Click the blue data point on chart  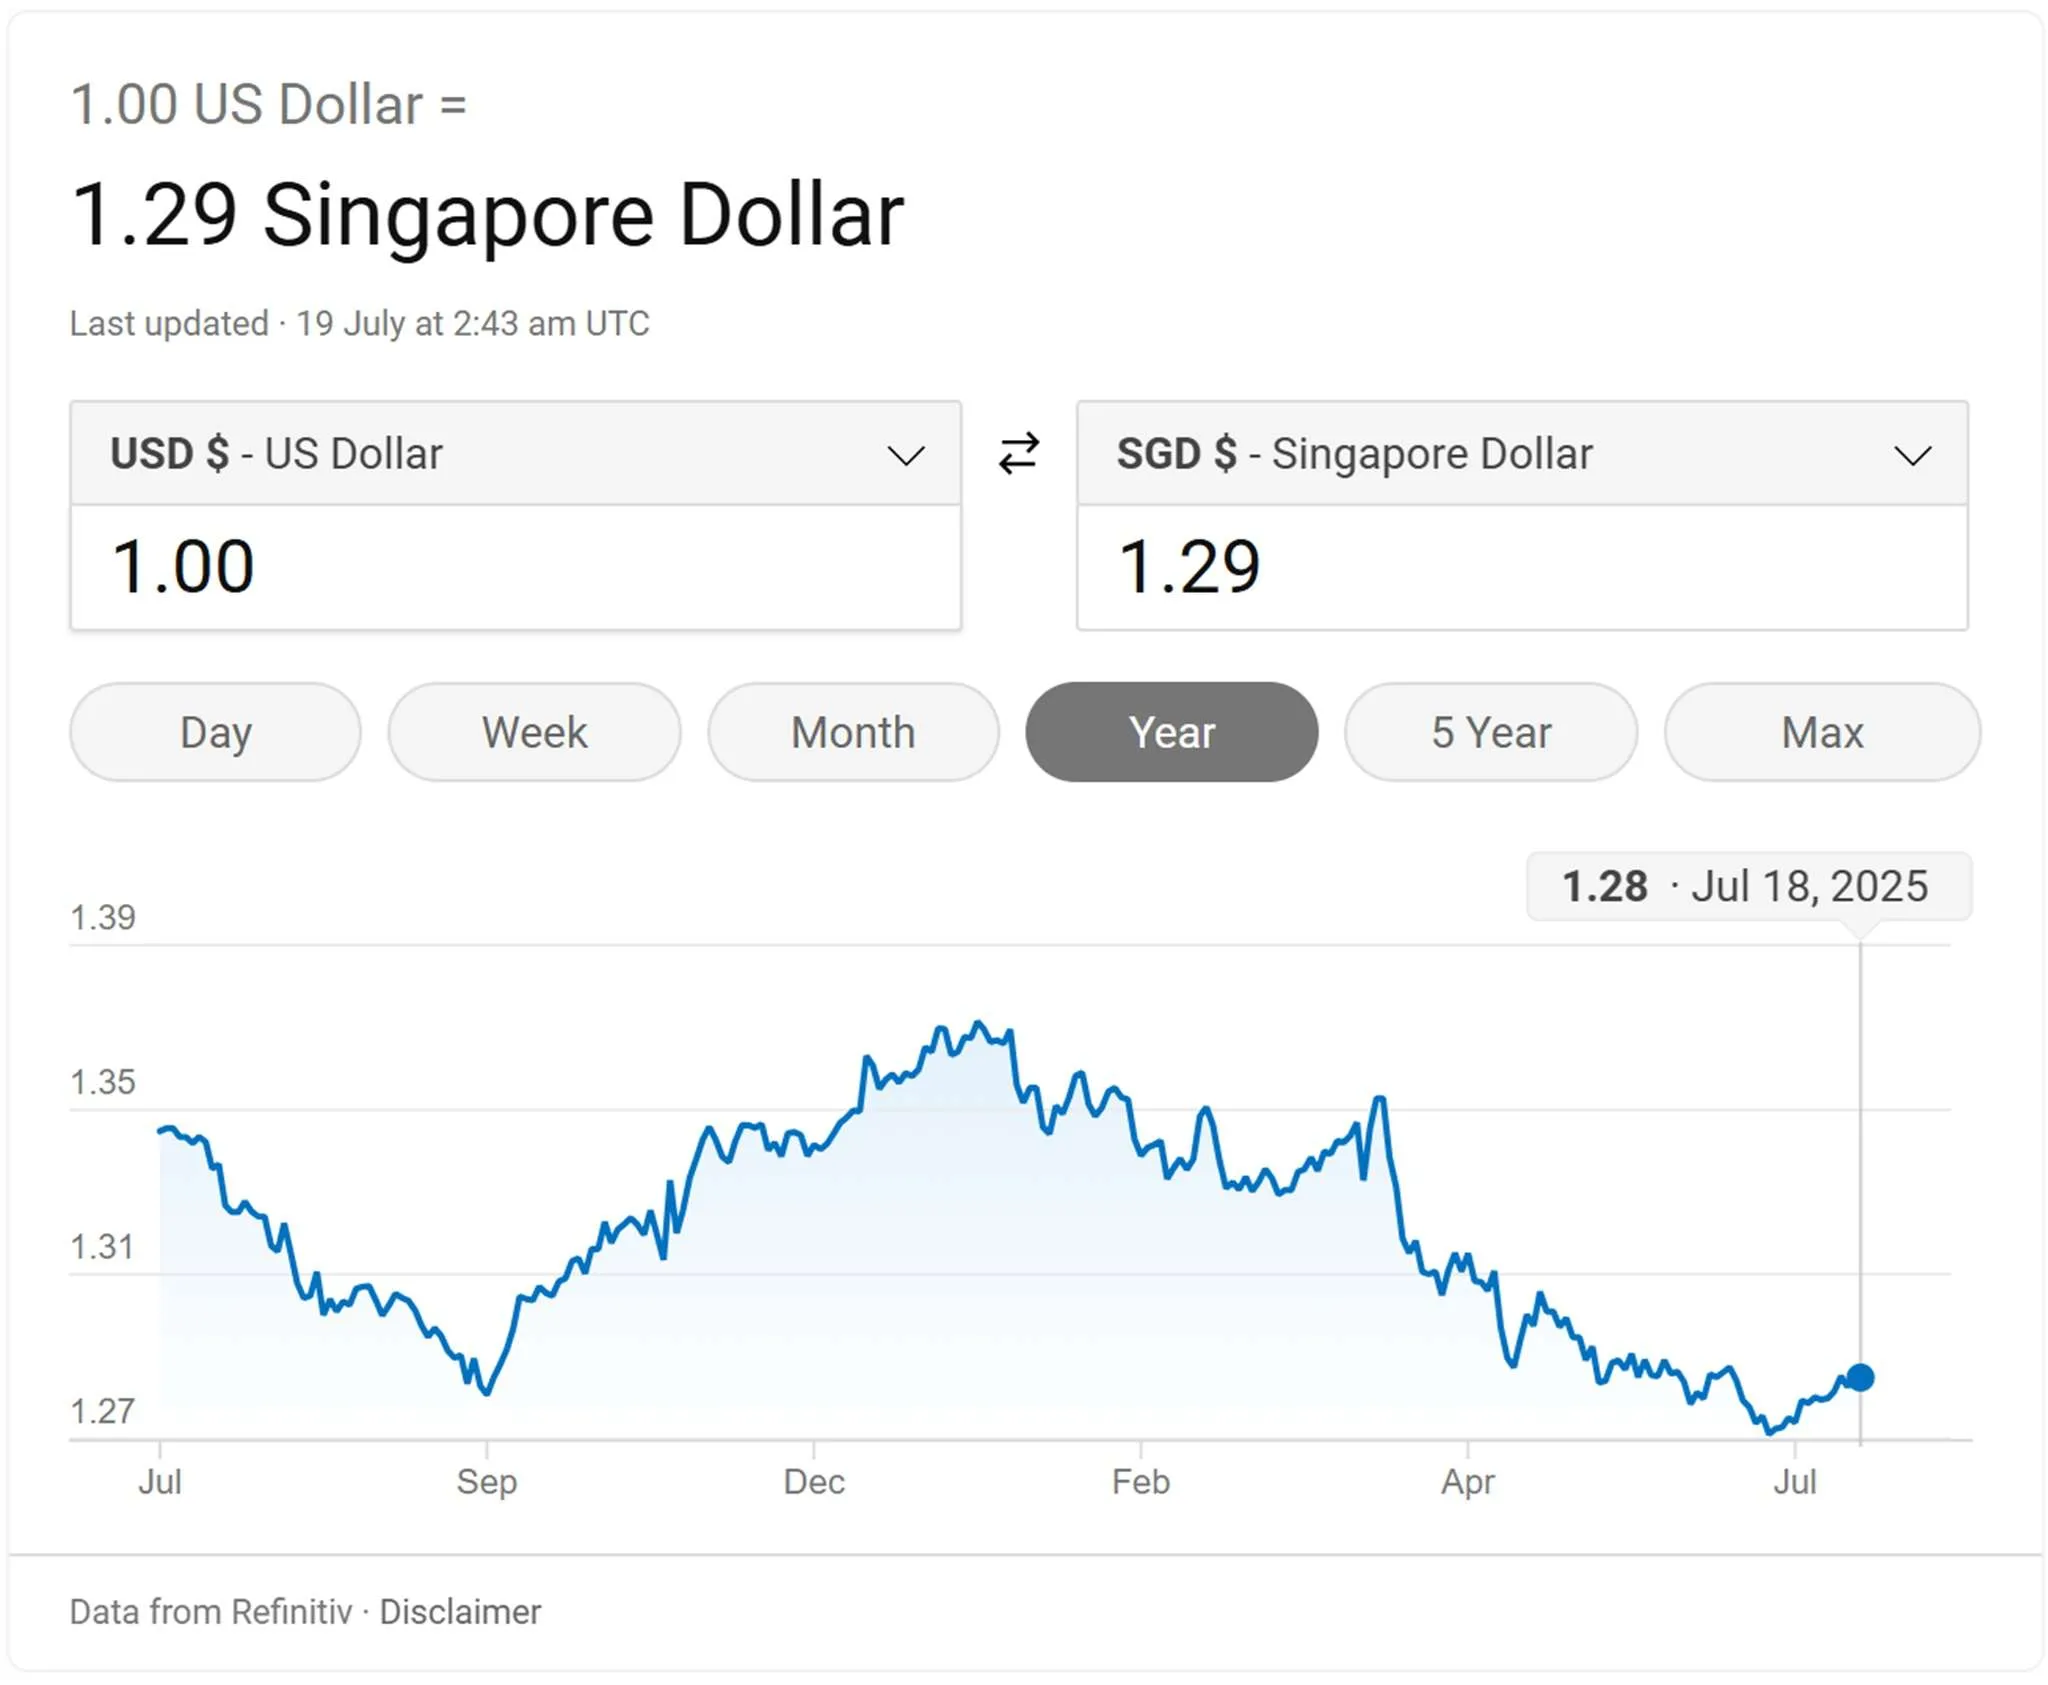(1859, 1377)
